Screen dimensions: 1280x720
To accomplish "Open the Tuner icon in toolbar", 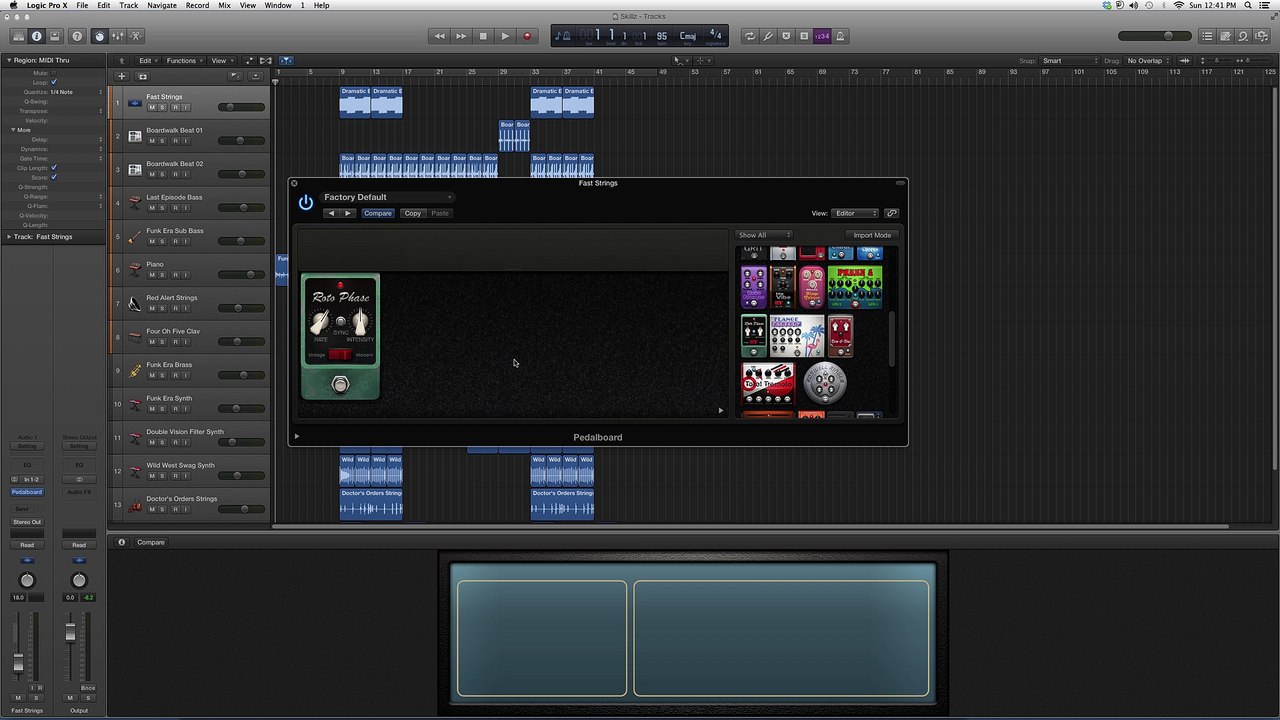I will (x=768, y=36).
